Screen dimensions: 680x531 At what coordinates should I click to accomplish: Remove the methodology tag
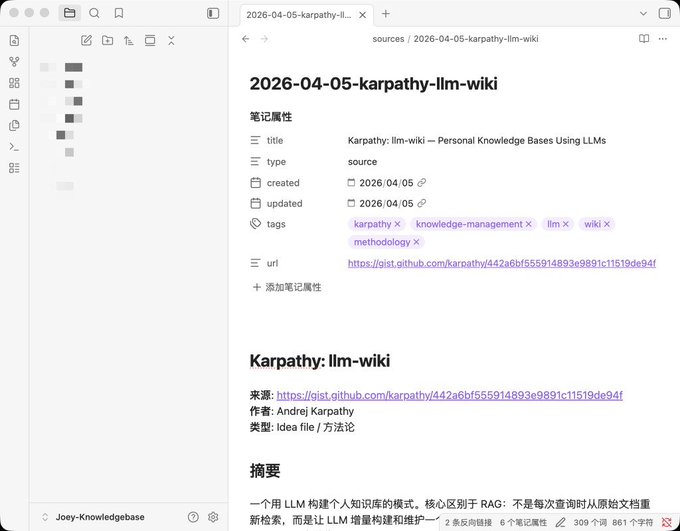[416, 242]
